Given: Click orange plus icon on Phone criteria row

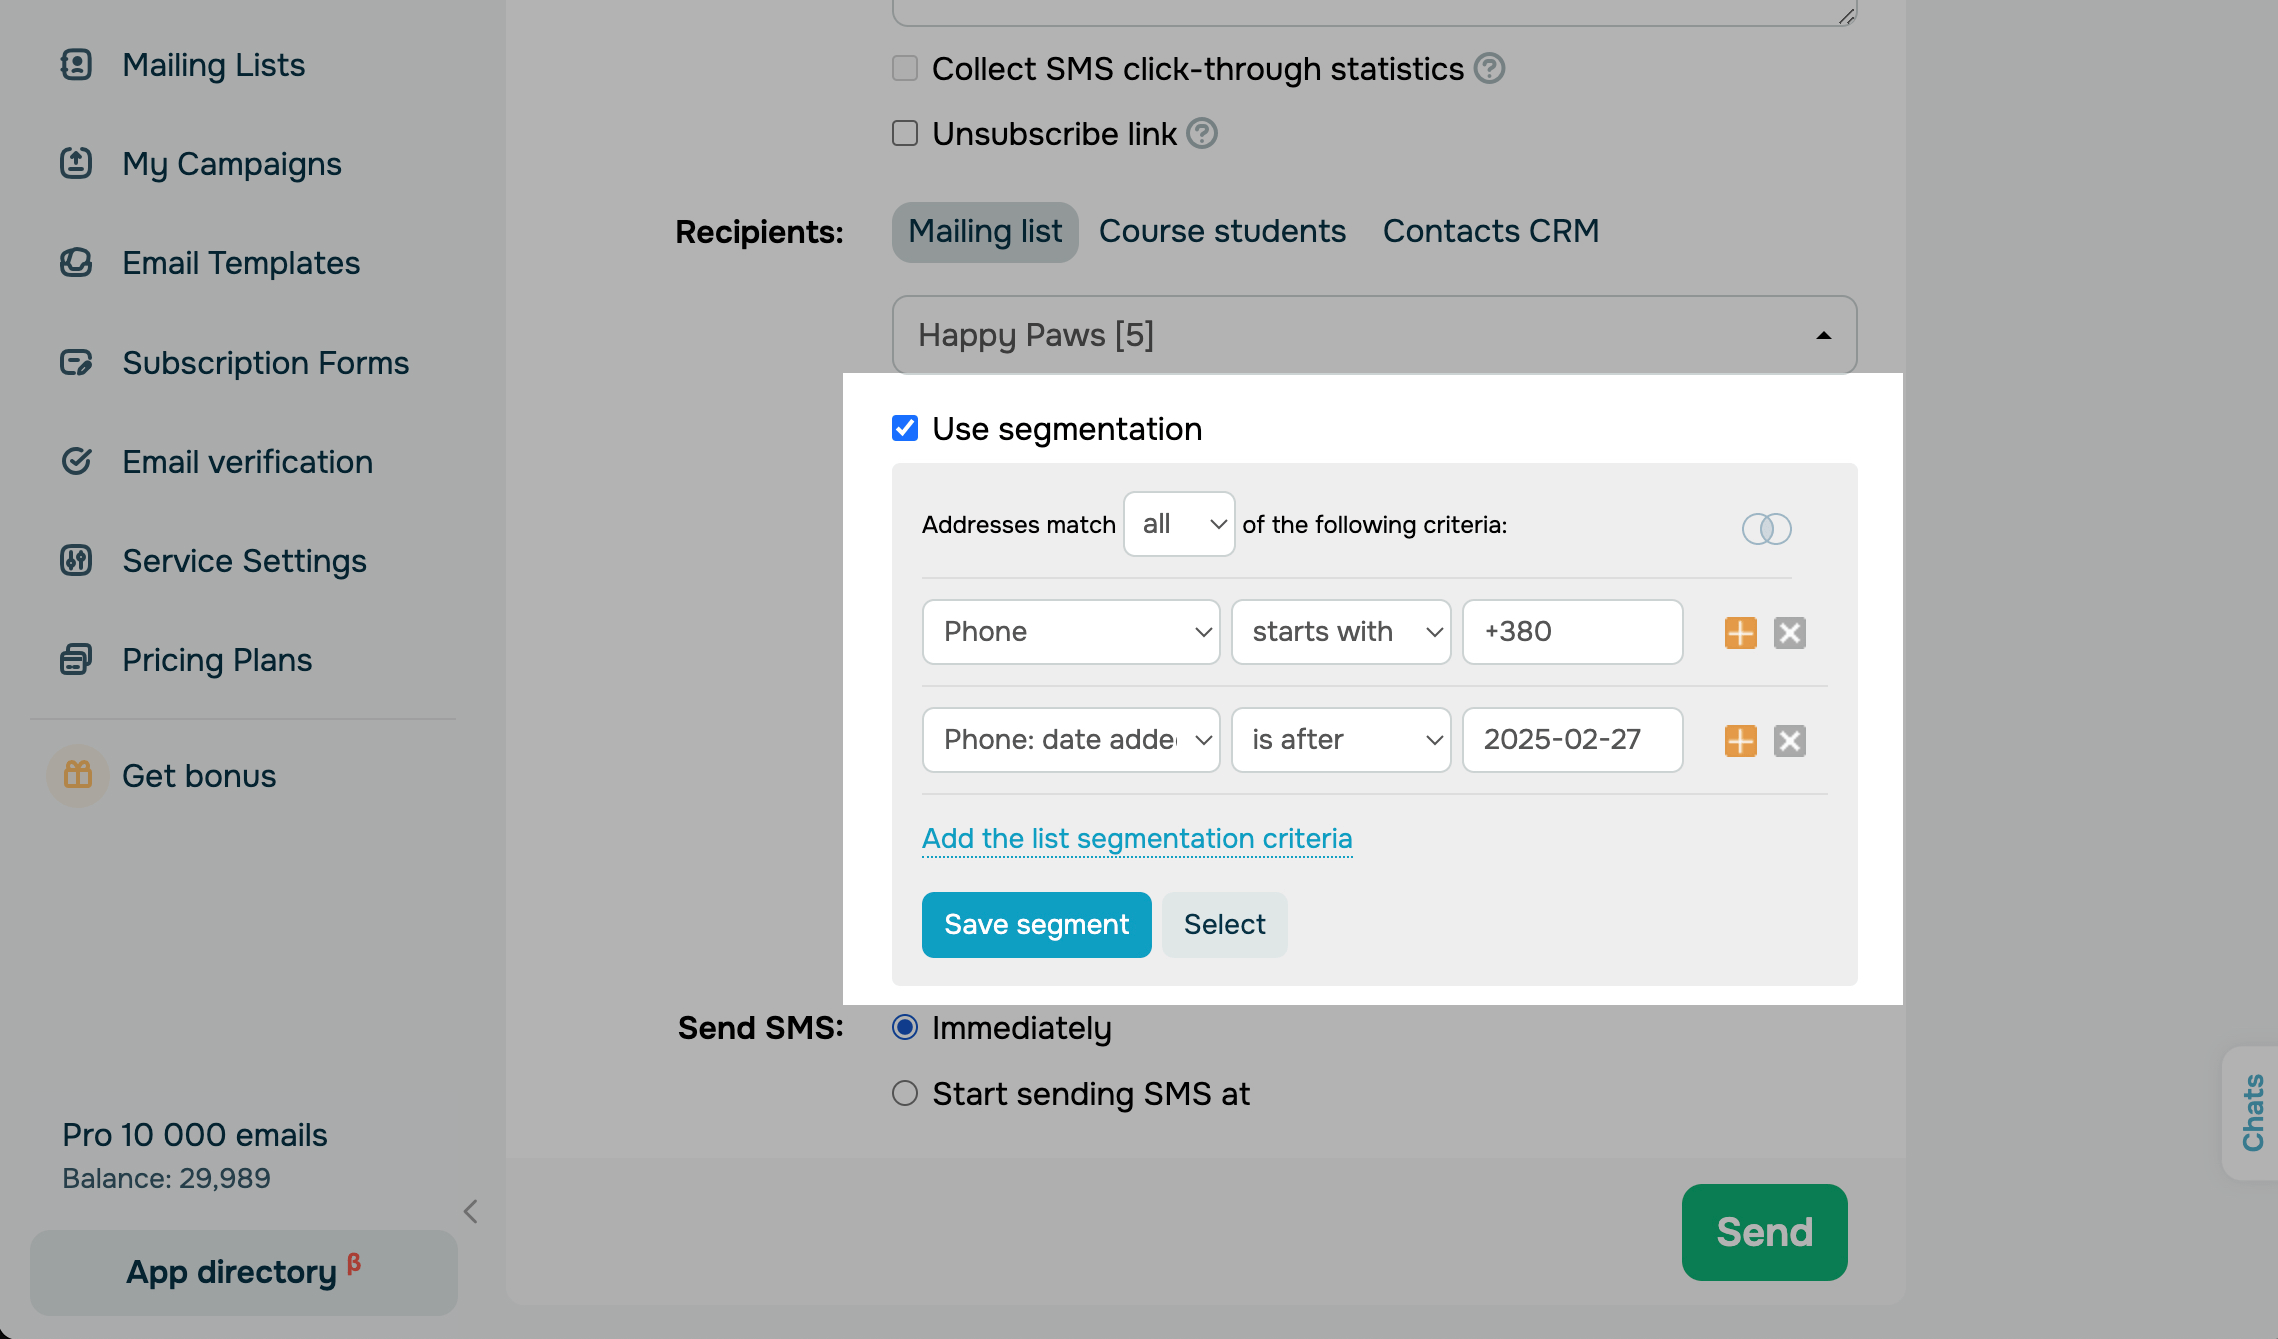Looking at the screenshot, I should tap(1740, 633).
